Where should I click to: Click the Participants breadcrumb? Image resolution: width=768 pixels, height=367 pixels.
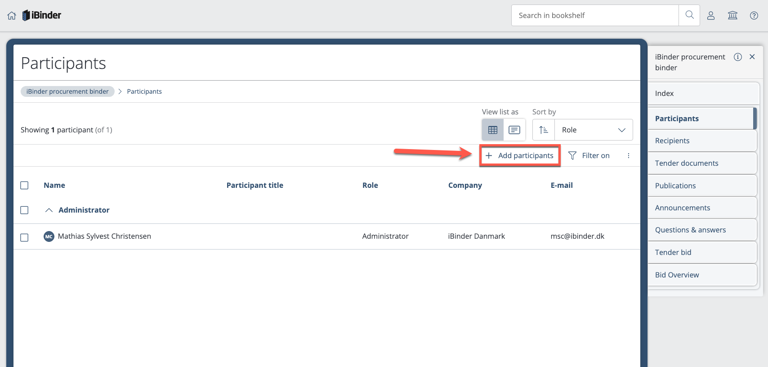tap(144, 92)
